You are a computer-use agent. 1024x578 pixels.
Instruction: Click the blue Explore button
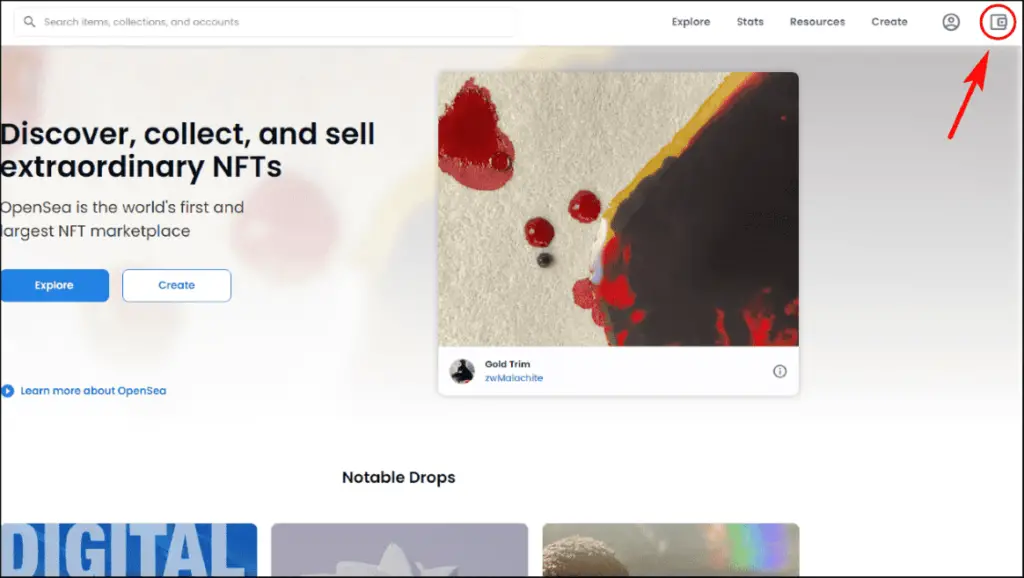click(x=54, y=285)
